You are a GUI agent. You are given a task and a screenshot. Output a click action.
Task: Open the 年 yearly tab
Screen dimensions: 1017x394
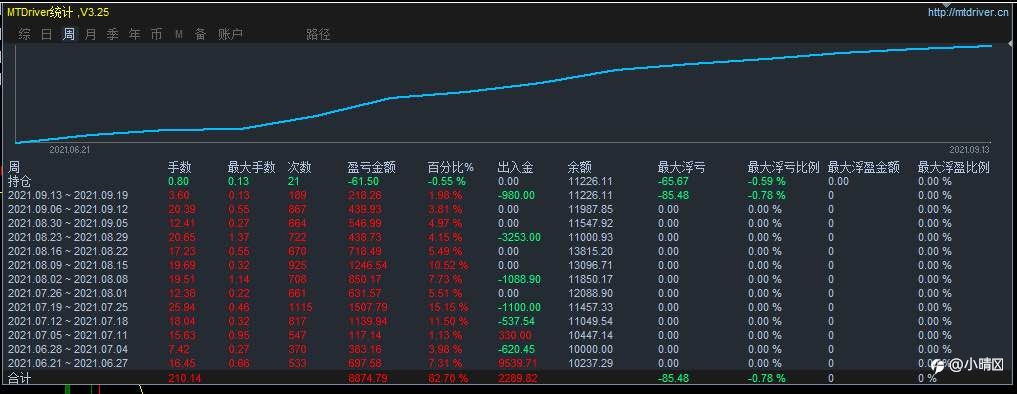134,34
